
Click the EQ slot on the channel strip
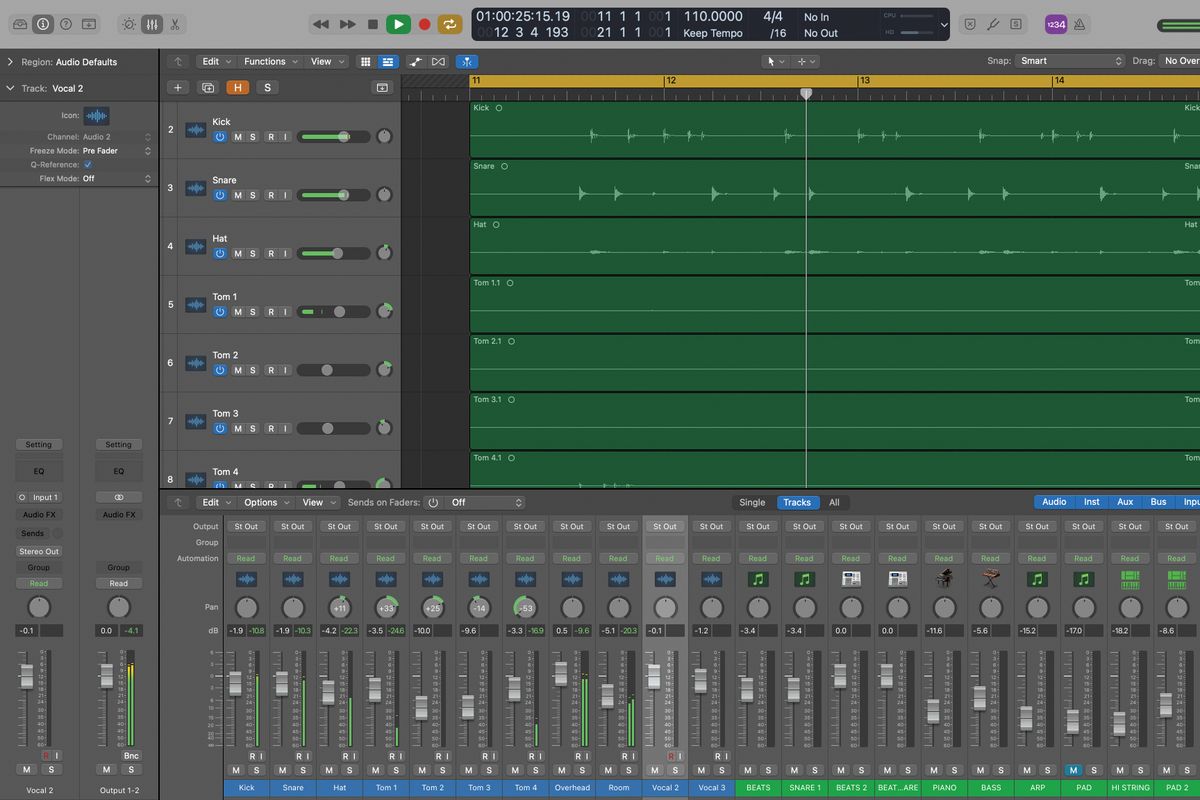click(39, 470)
